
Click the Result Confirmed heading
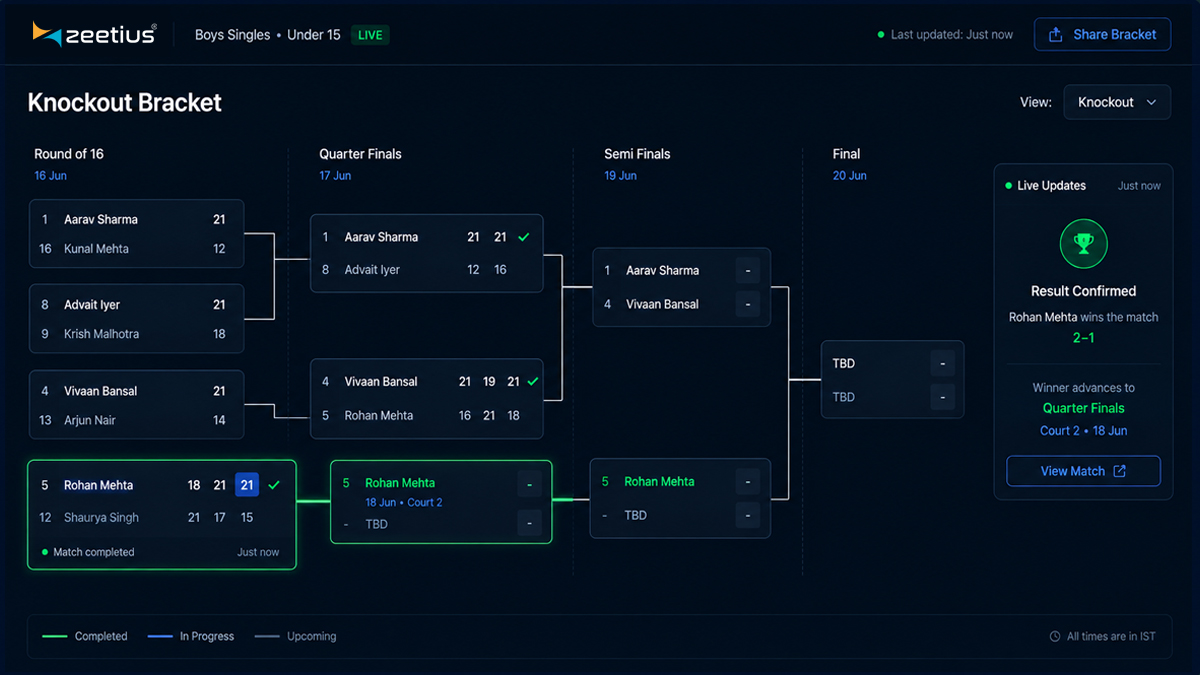pos(1083,291)
